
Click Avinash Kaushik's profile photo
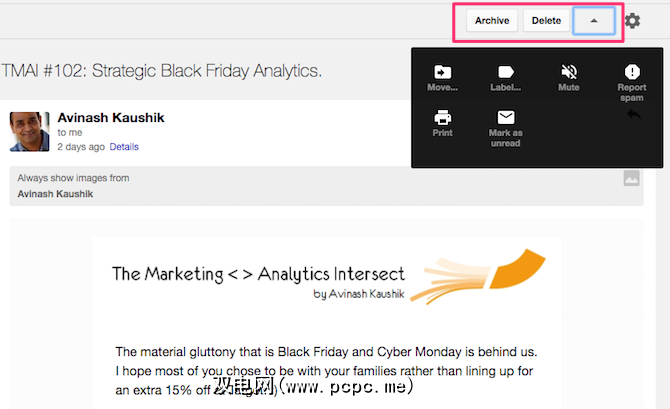point(30,131)
